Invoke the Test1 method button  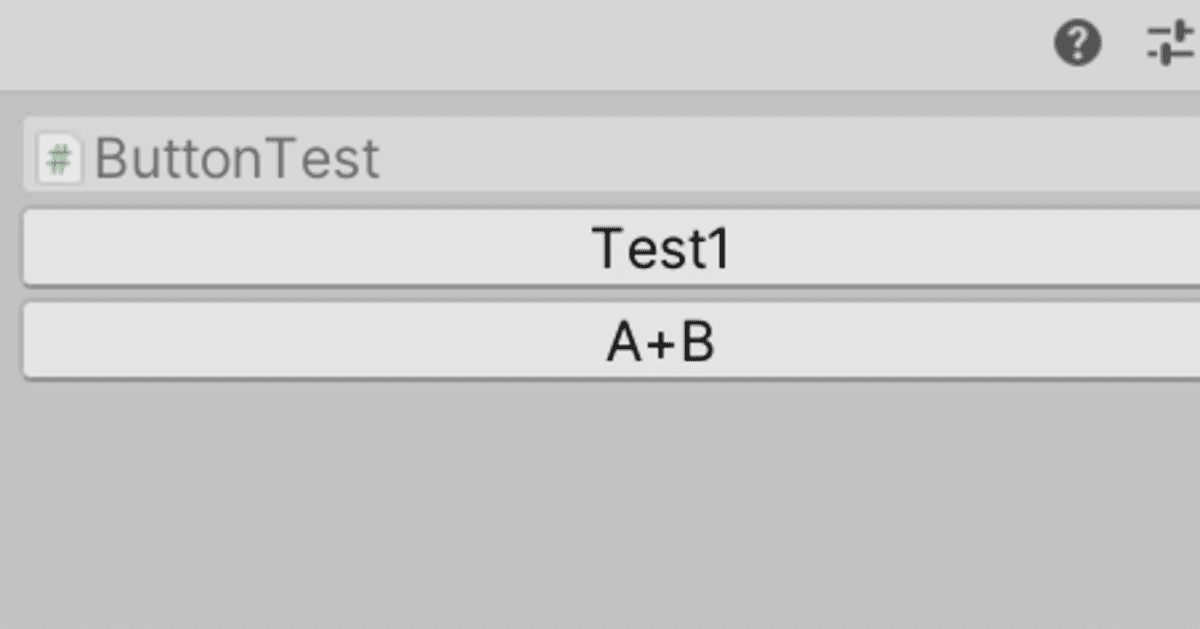[x=611, y=247]
